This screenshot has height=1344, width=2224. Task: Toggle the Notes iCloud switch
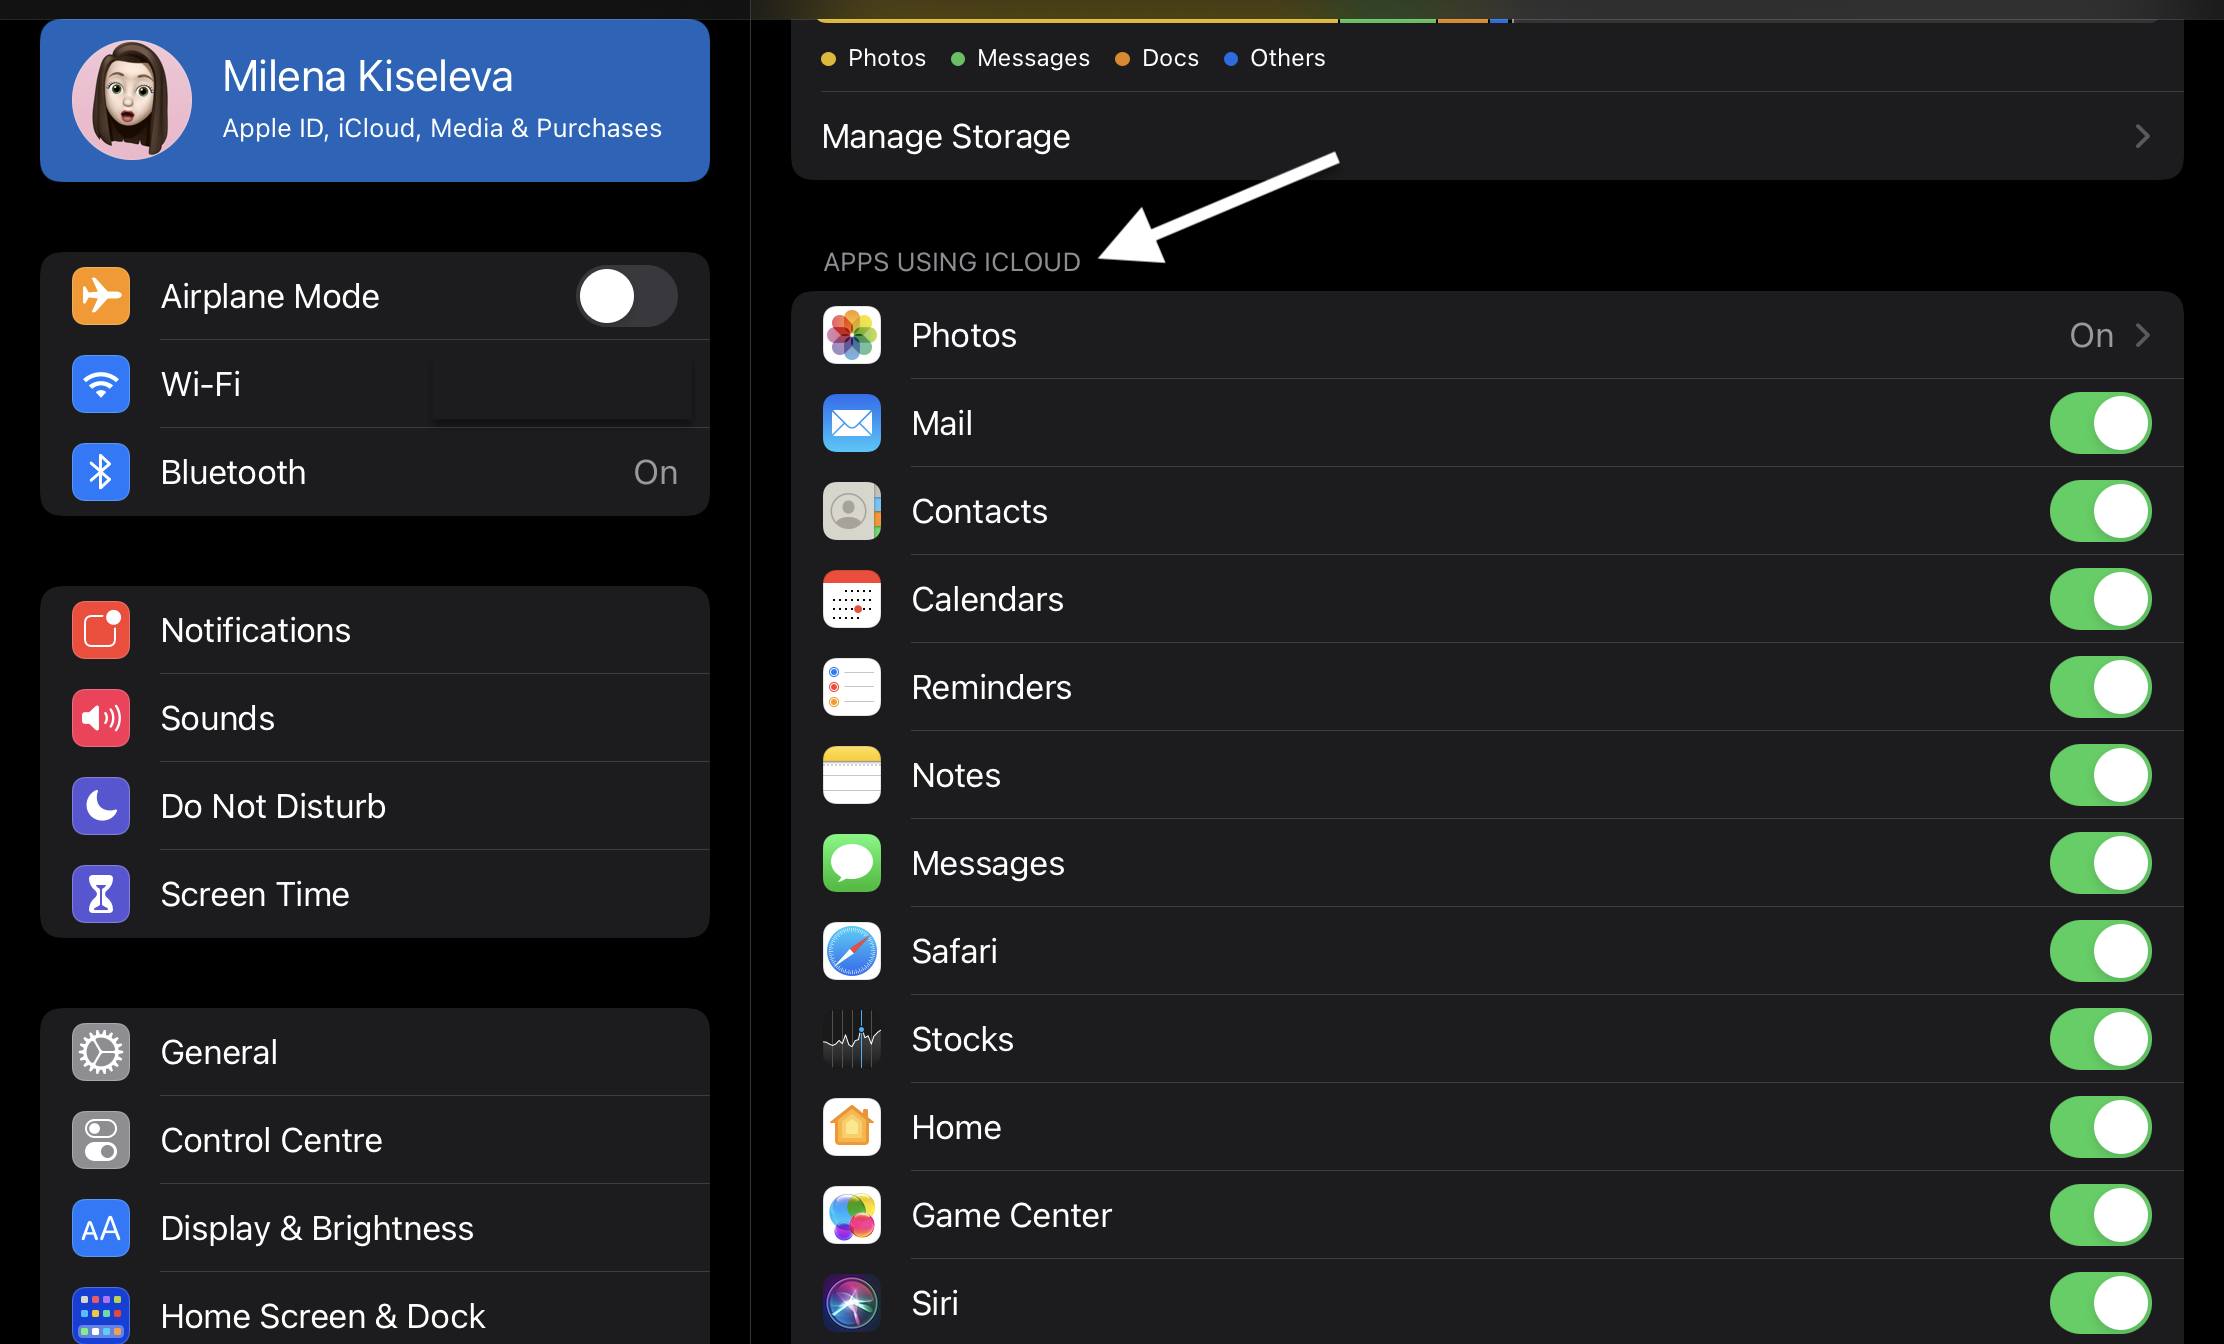tap(2100, 775)
